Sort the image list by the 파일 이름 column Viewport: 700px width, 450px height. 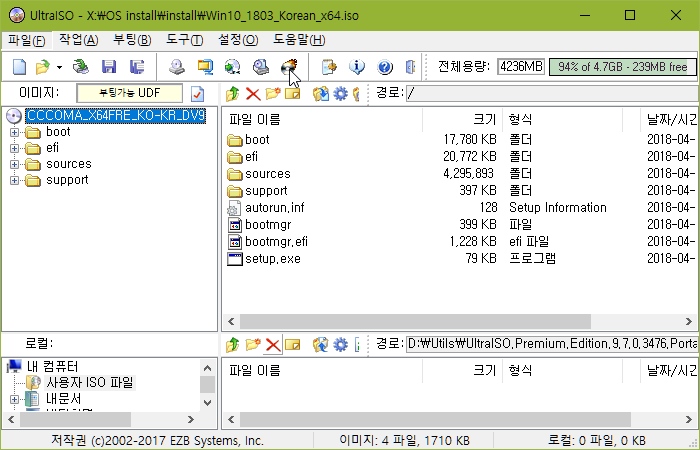322,120
